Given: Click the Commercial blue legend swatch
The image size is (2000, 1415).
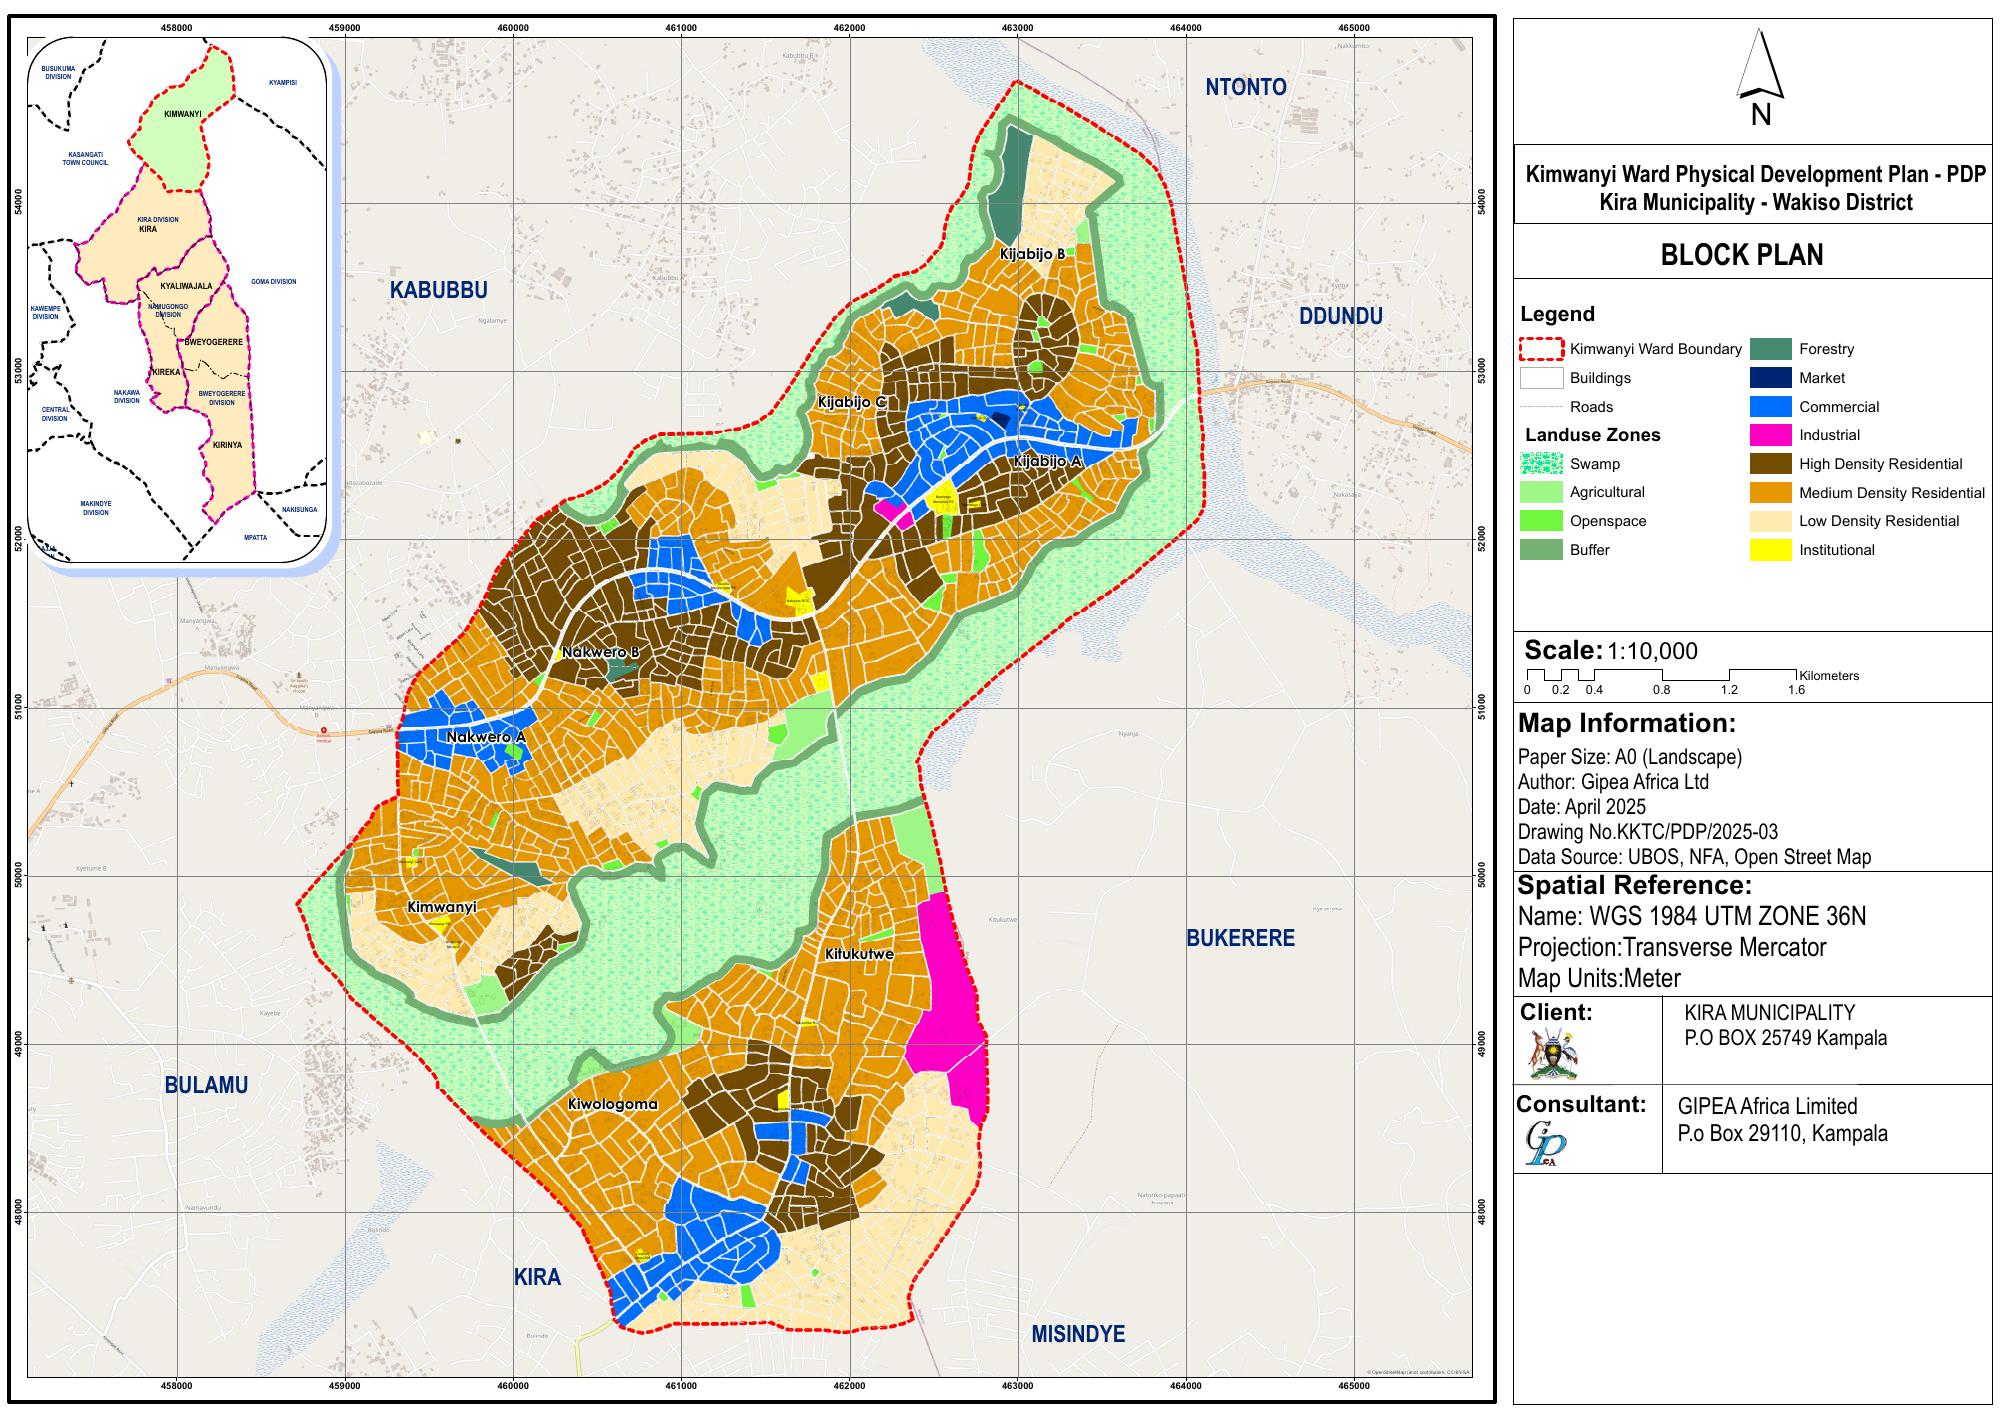Looking at the screenshot, I should [1770, 407].
